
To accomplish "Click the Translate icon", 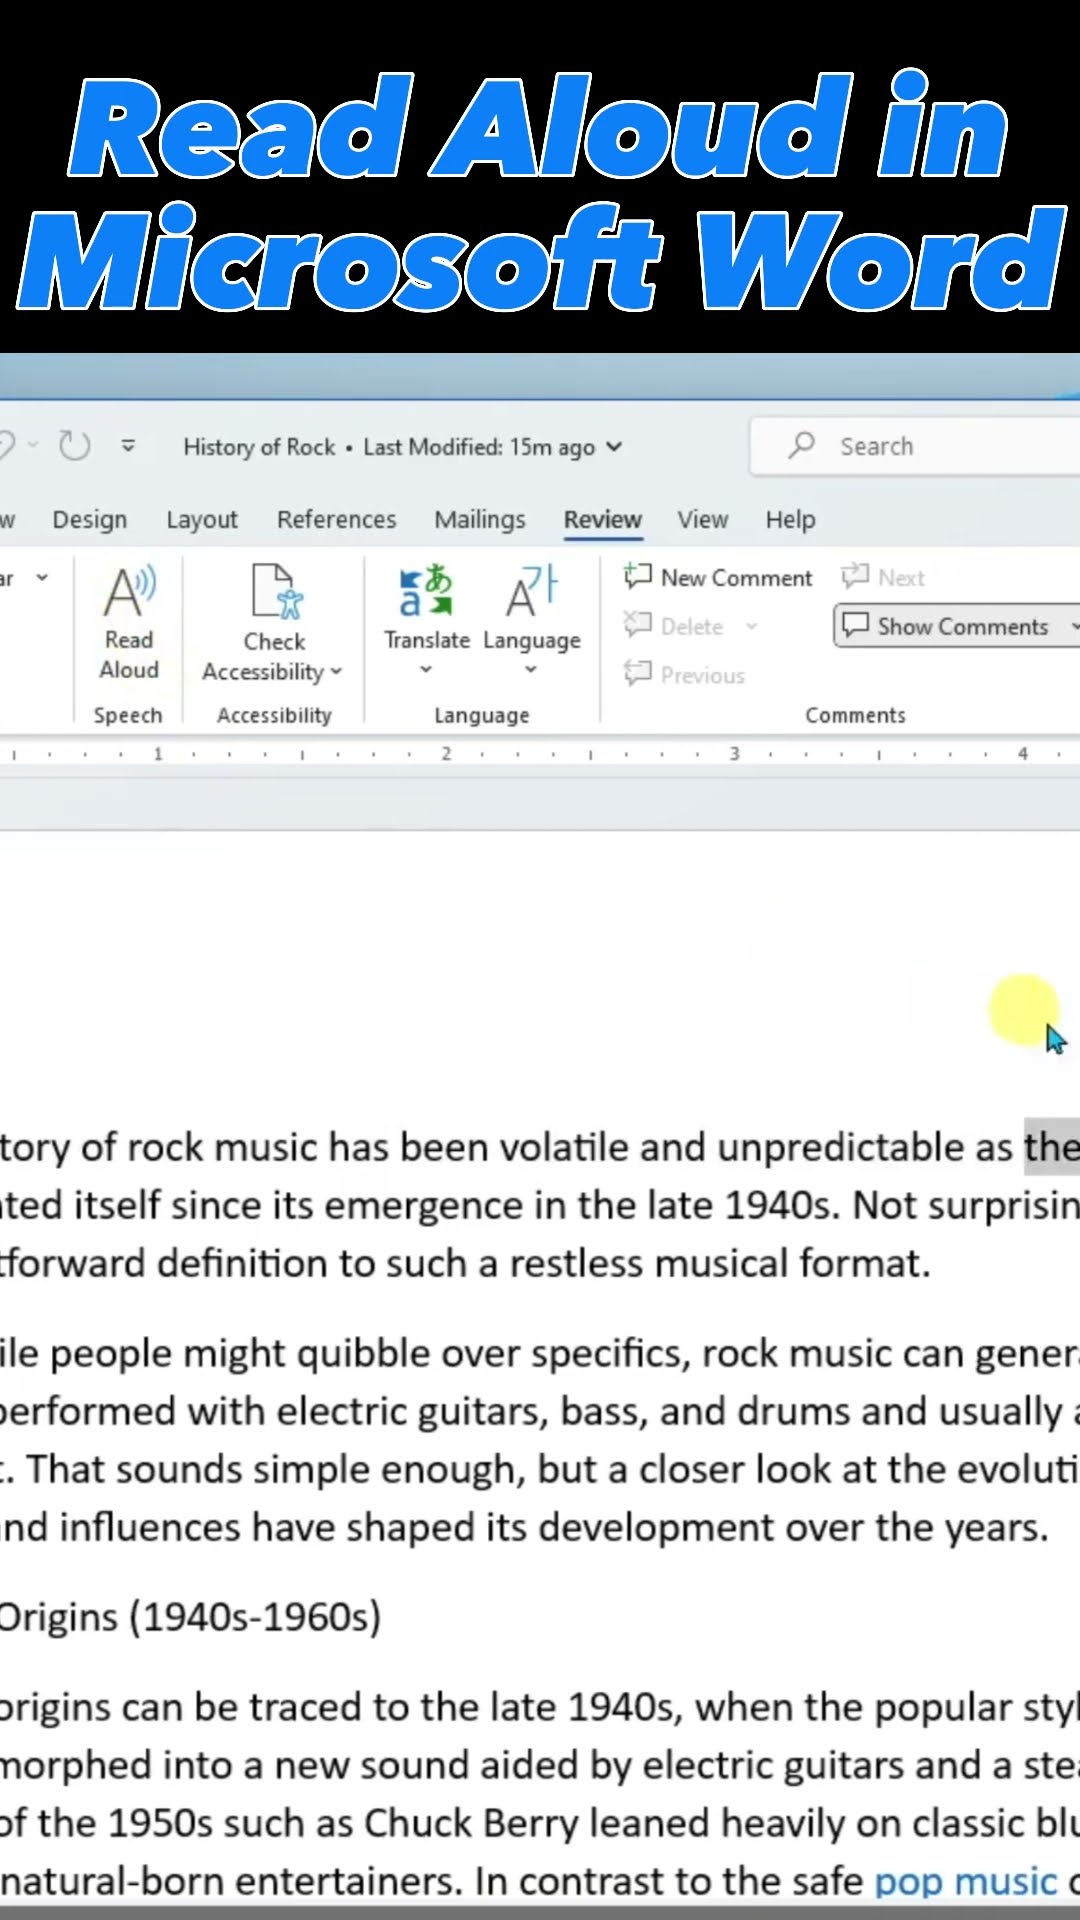I will pyautogui.click(x=426, y=590).
